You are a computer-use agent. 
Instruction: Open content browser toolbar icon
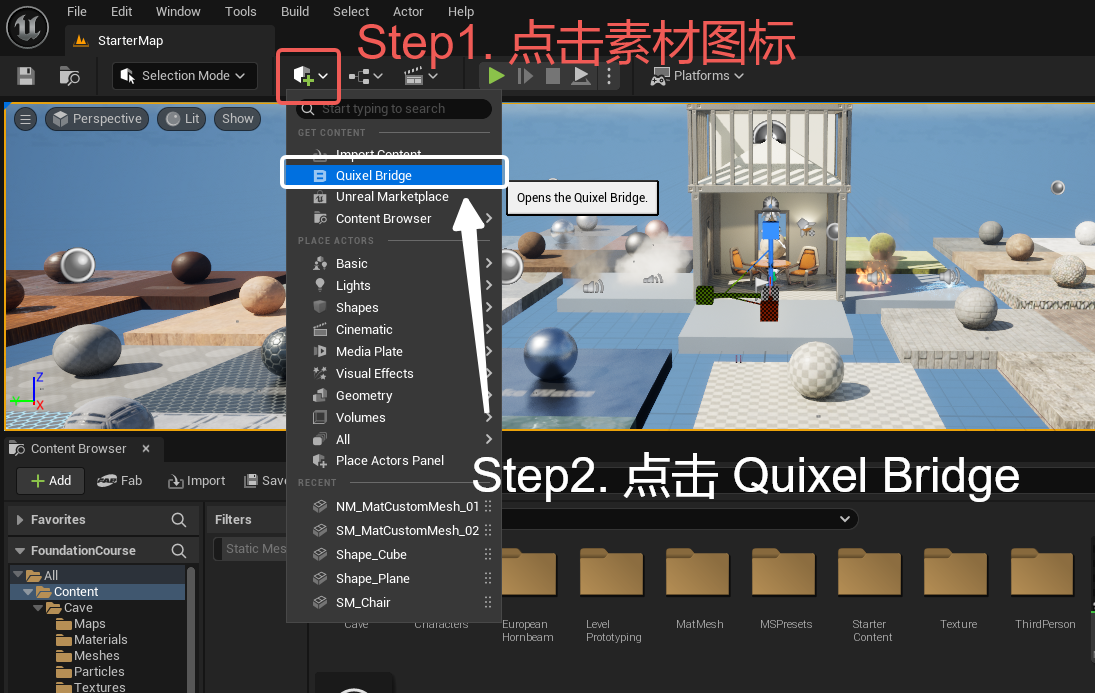[x=69, y=75]
